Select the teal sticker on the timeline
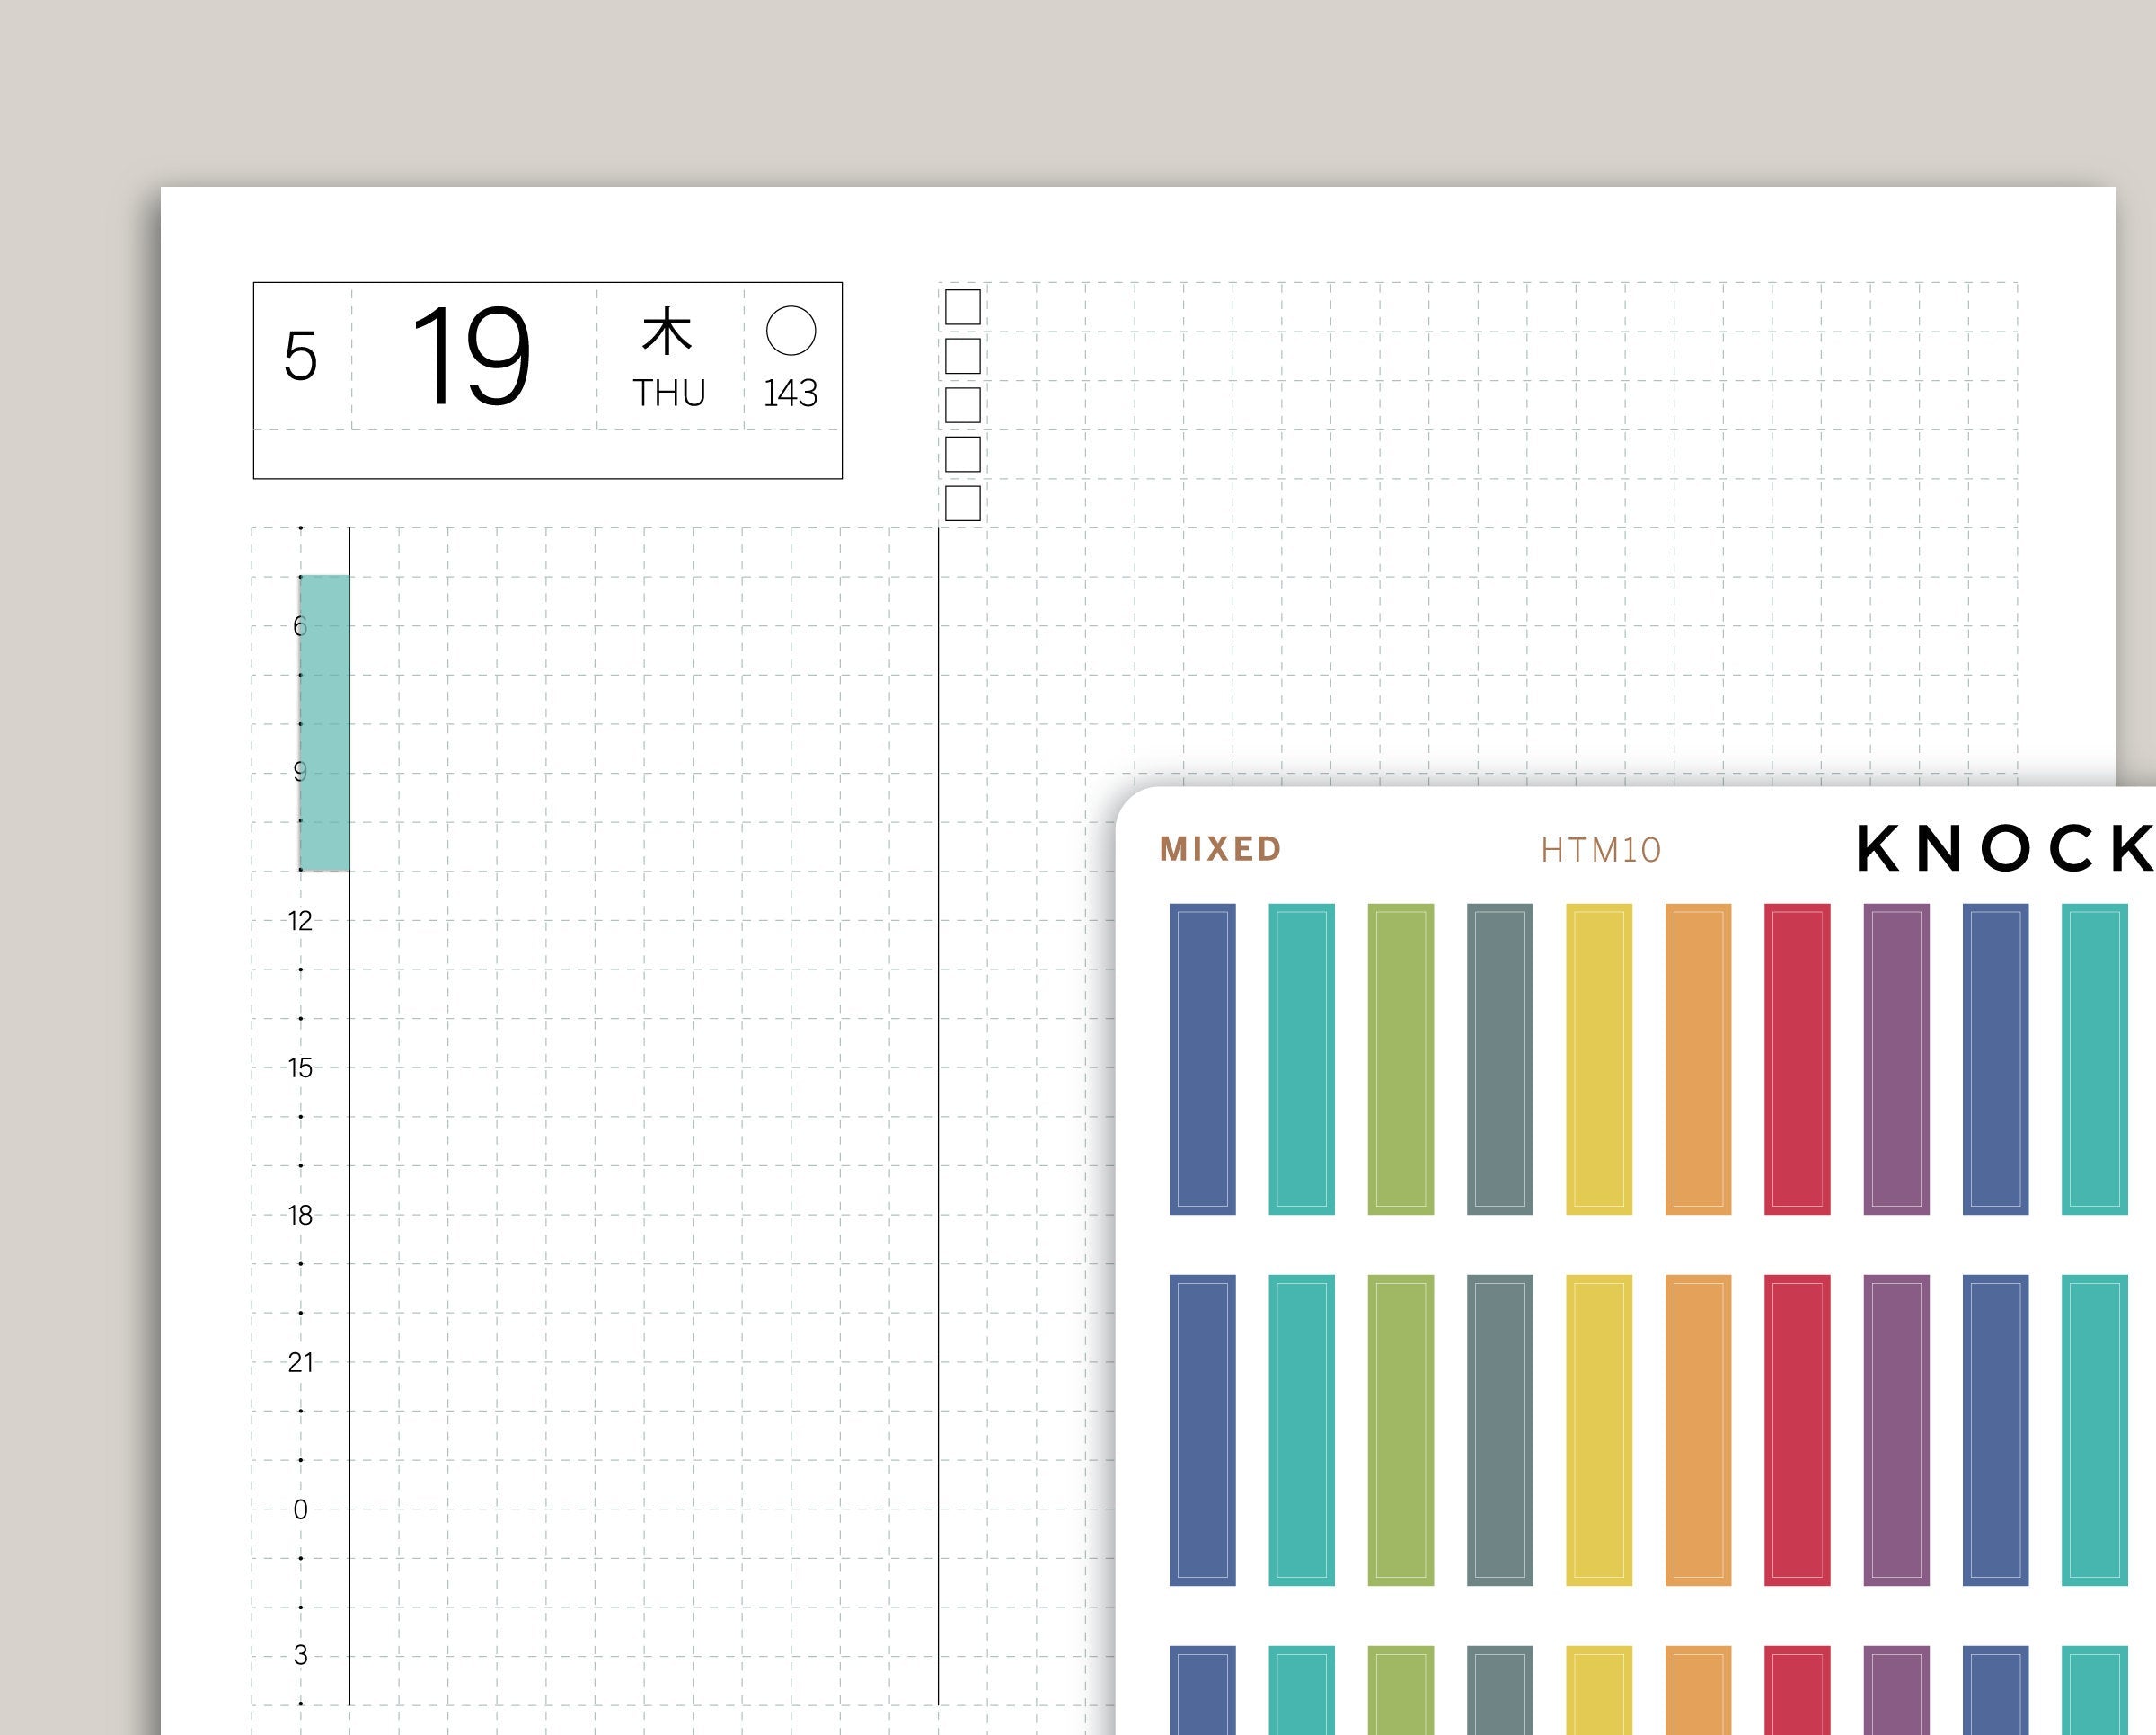This screenshot has width=2156, height=1735. point(325,722)
